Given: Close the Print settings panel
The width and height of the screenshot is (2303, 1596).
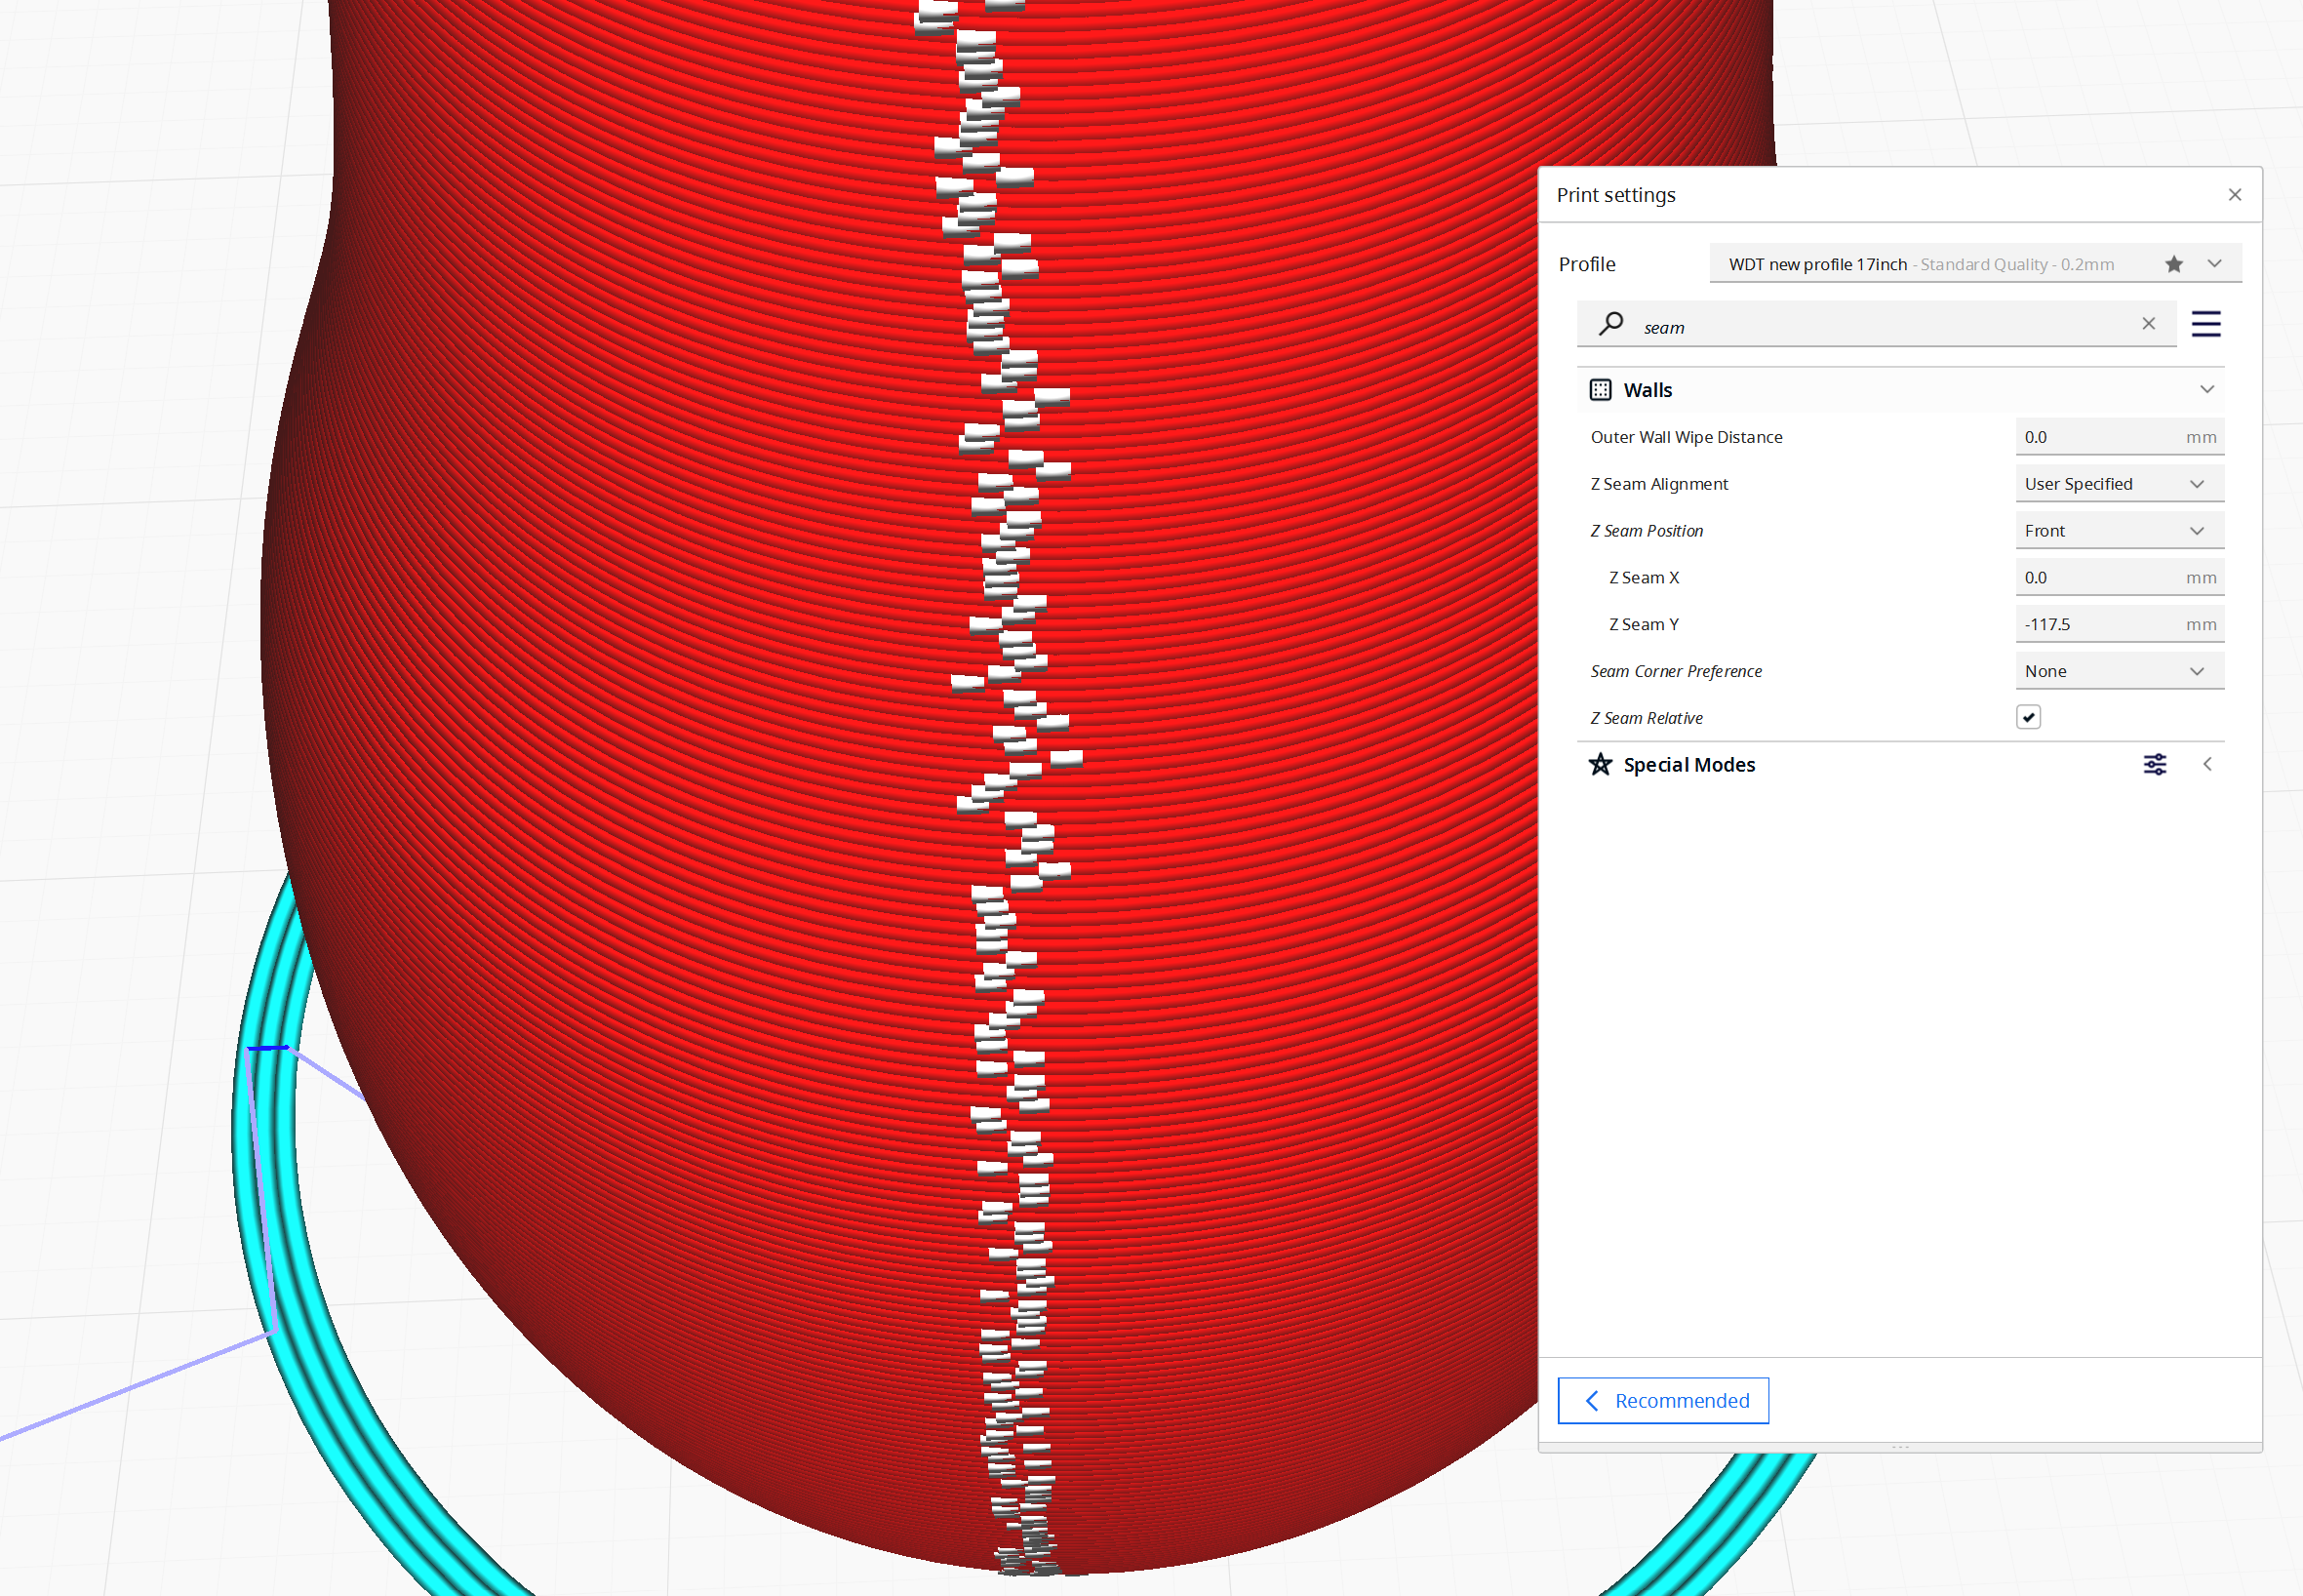Looking at the screenshot, I should (2234, 195).
